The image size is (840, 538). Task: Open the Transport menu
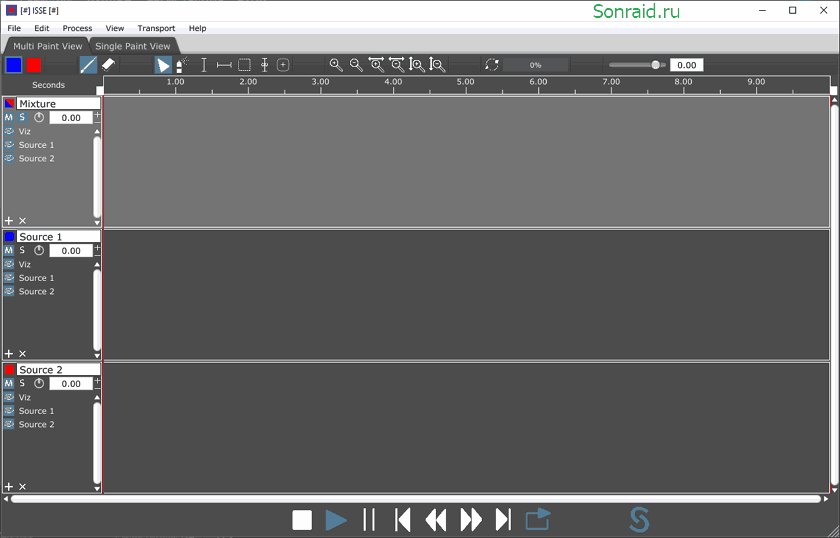pos(156,28)
